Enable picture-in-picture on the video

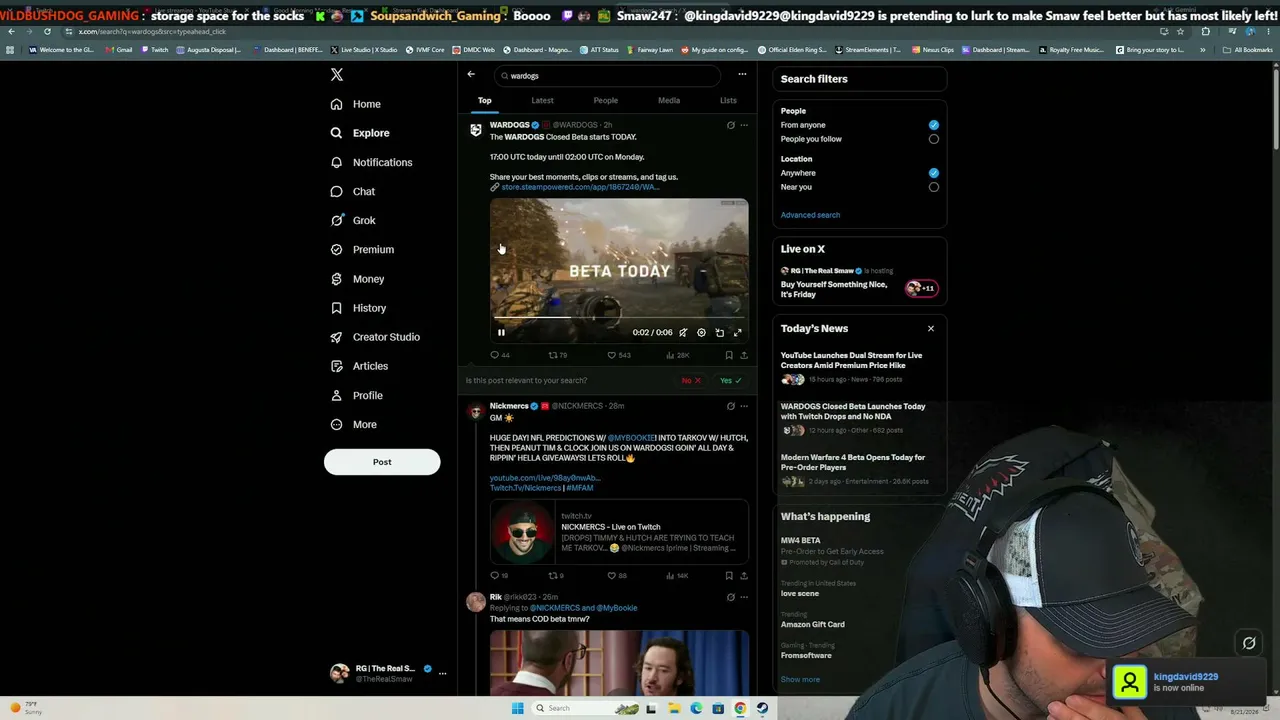point(719,333)
